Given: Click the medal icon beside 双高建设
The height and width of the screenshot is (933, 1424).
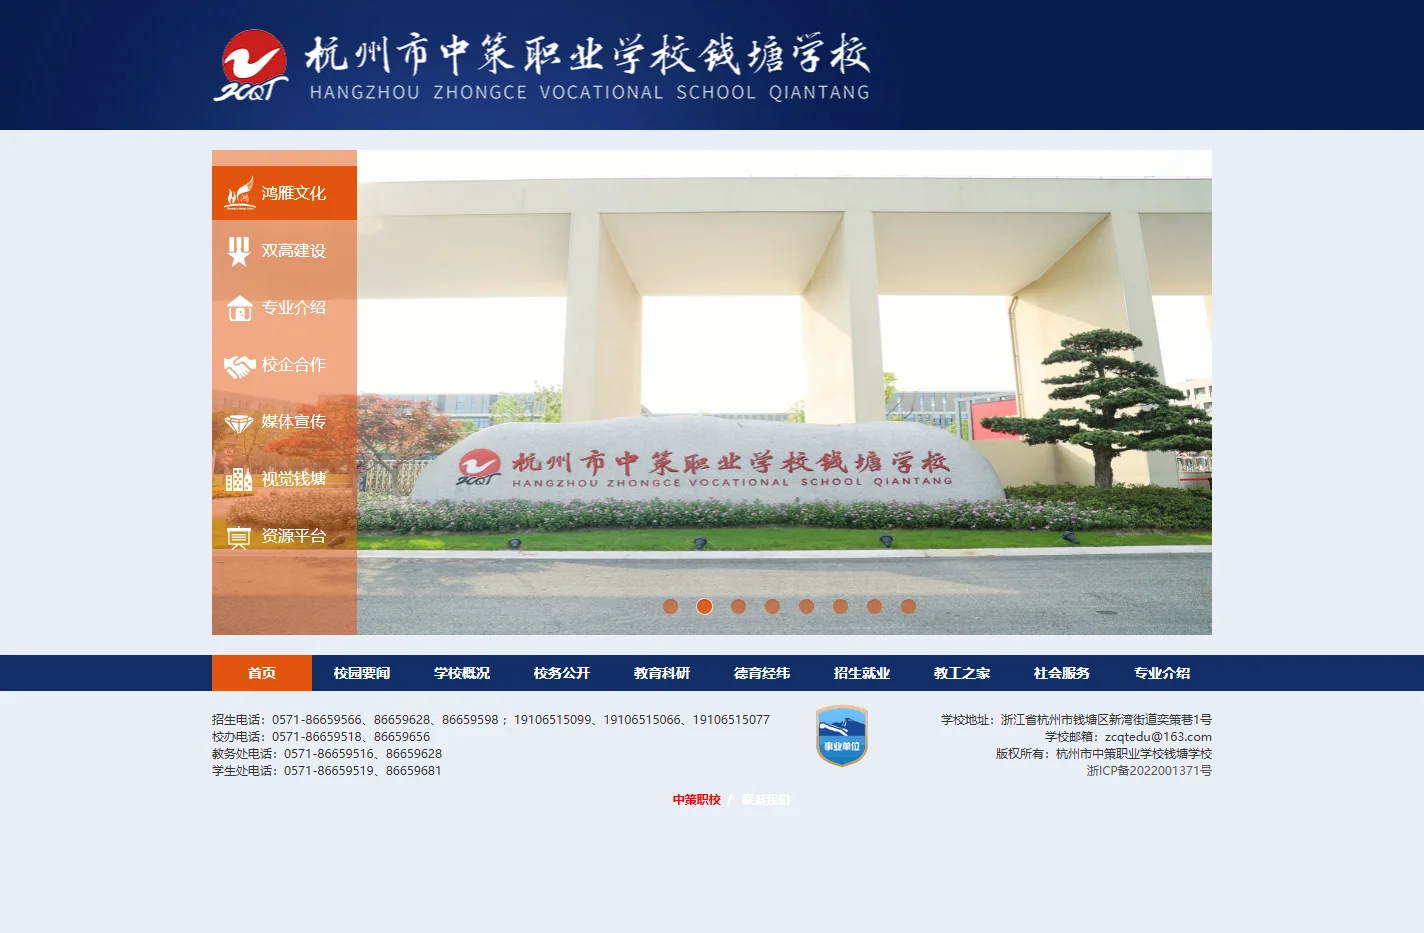Looking at the screenshot, I should (x=238, y=251).
